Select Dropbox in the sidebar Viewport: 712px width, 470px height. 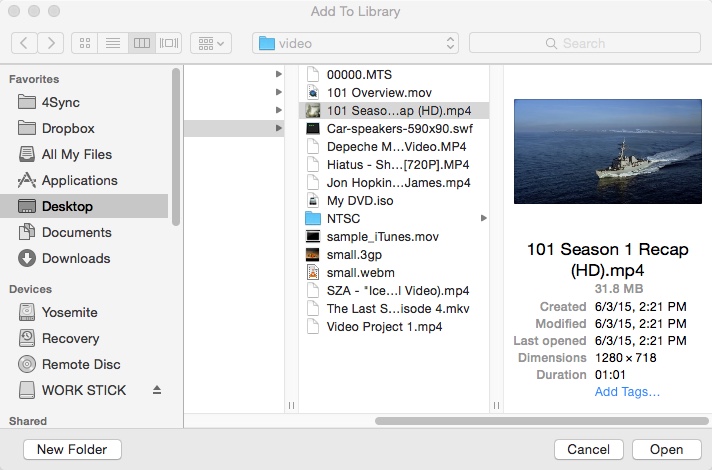coord(84,129)
